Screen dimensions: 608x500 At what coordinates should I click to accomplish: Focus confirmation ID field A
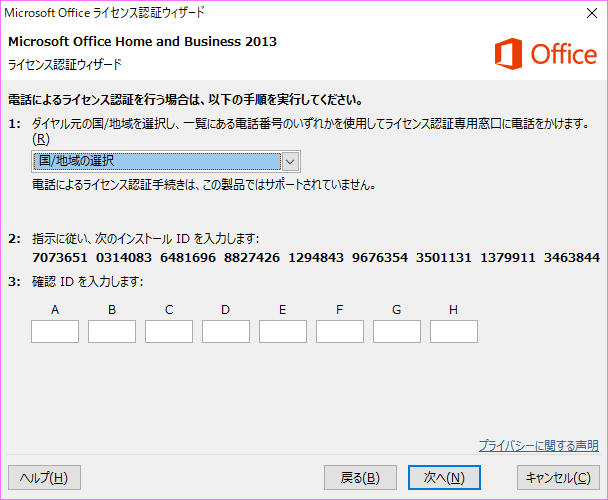coord(55,331)
